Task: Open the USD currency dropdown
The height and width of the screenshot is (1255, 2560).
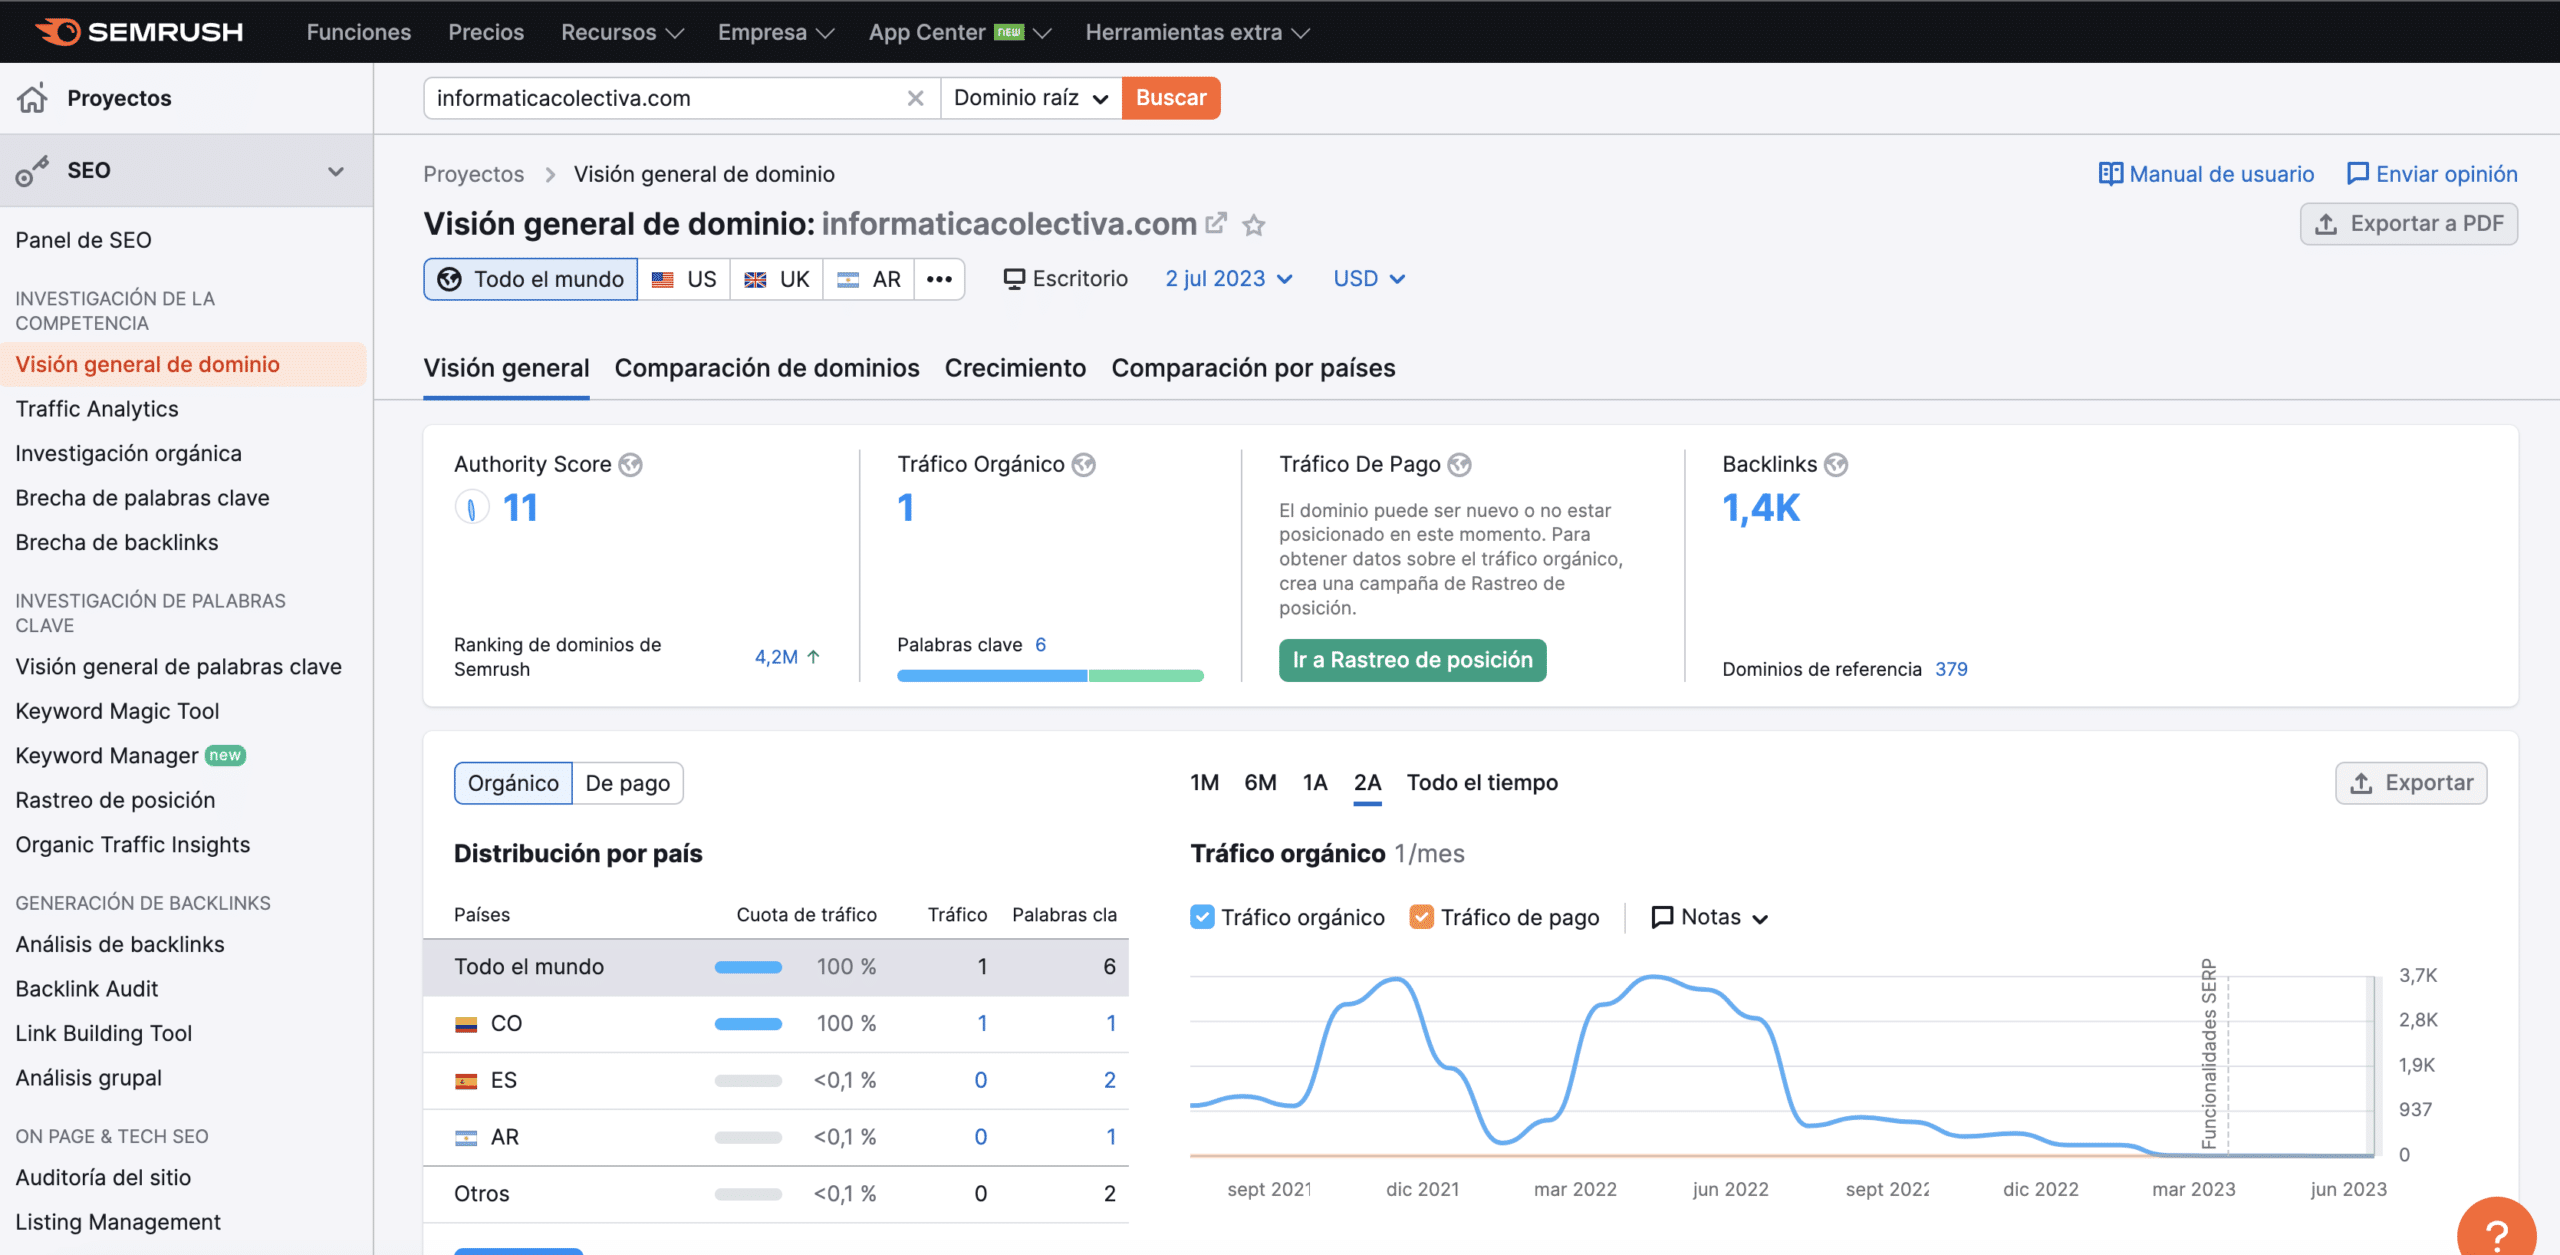Action: (x=1368, y=278)
